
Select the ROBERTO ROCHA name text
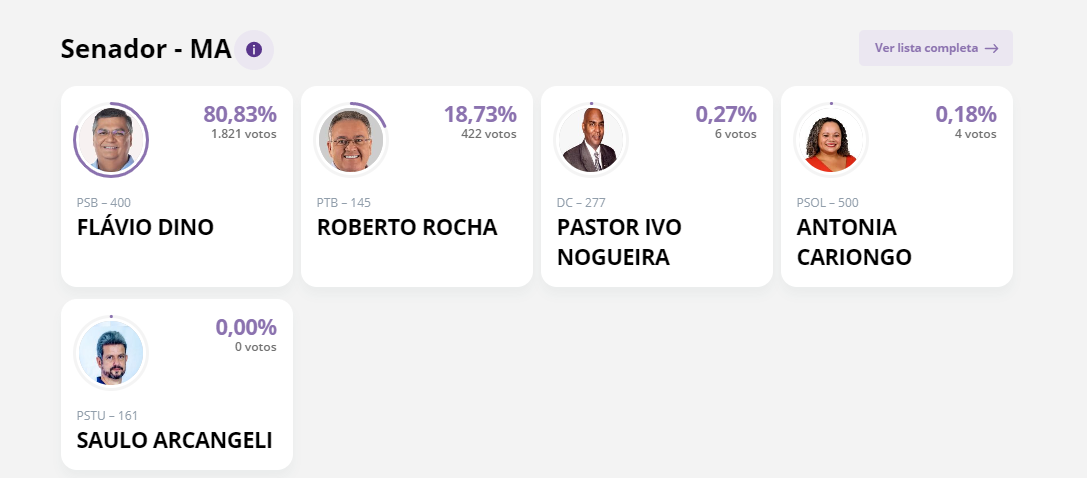(407, 227)
